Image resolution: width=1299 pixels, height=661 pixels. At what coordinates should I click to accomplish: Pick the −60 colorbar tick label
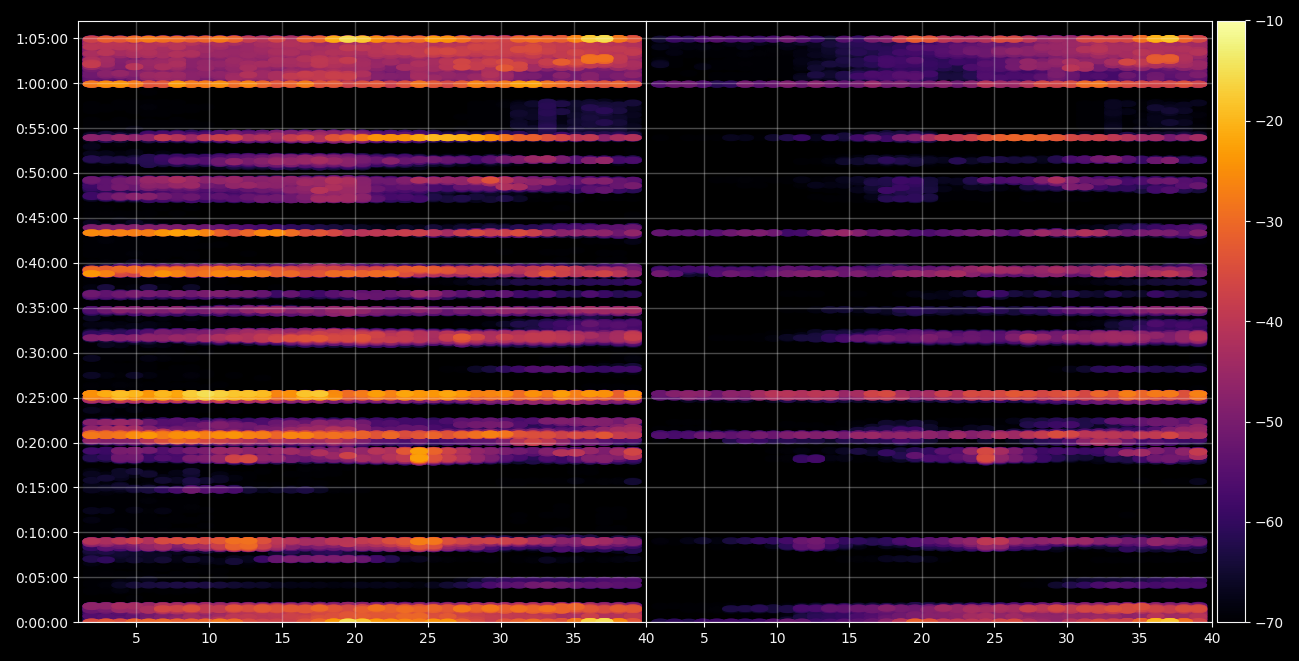[x=1268, y=522]
